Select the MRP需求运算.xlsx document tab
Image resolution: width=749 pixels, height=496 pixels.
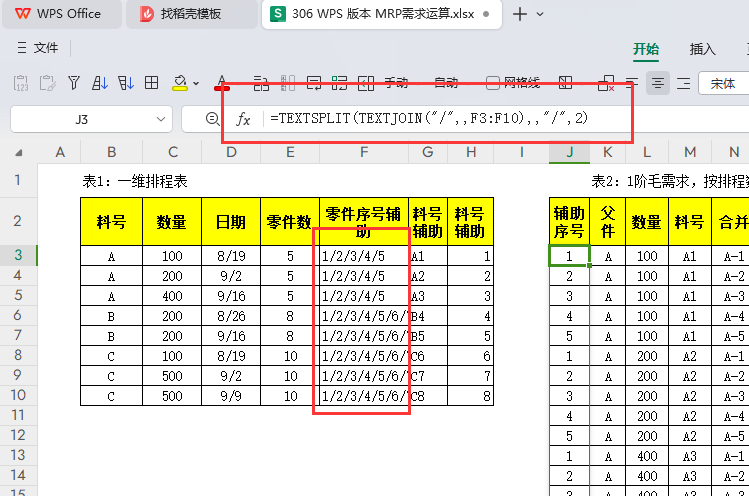click(382, 14)
